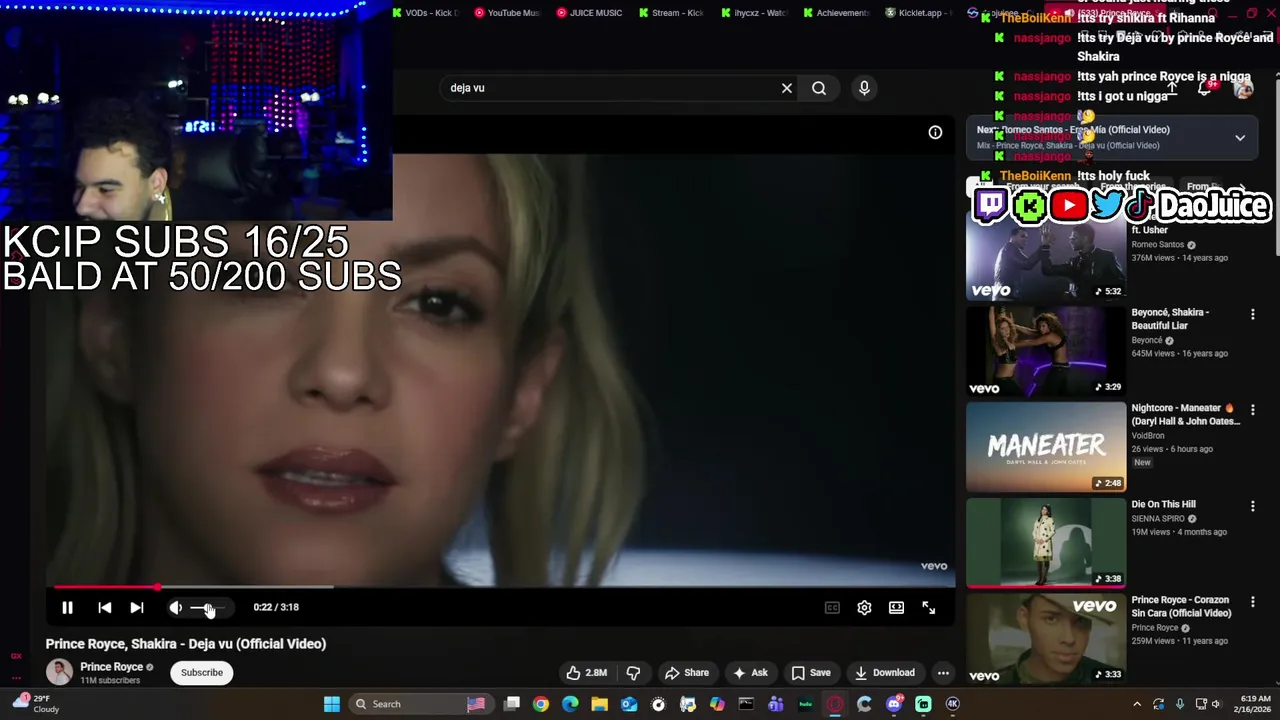Open Corazon Sin Cara video thumbnail

[1046, 638]
